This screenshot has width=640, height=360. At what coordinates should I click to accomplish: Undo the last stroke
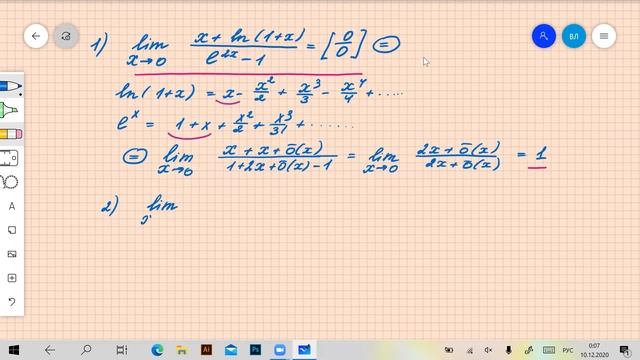point(12,302)
